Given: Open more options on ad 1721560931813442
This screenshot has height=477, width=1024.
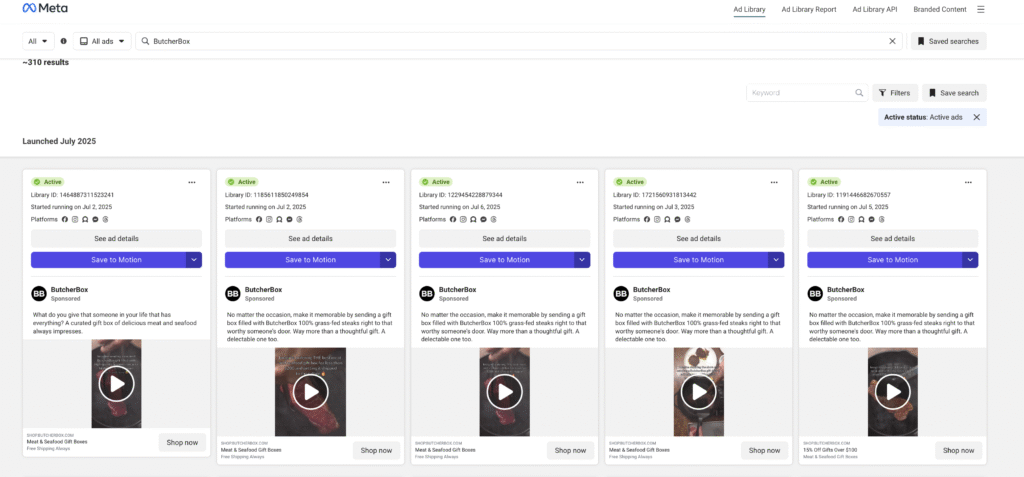Looking at the screenshot, I should click(x=774, y=182).
